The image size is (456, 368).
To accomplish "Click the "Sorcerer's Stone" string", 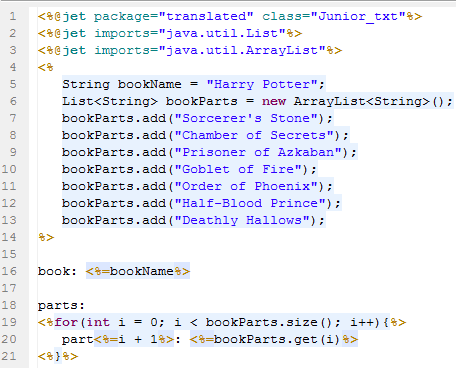I will pos(246,118).
